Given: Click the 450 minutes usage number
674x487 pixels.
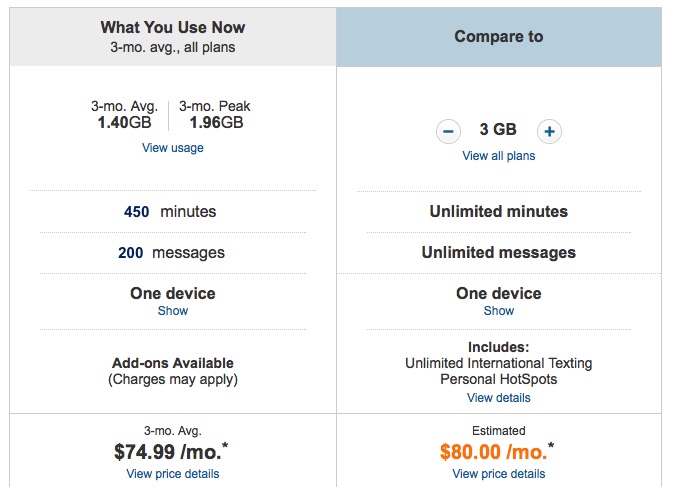Looking at the screenshot, I should (x=136, y=212).
